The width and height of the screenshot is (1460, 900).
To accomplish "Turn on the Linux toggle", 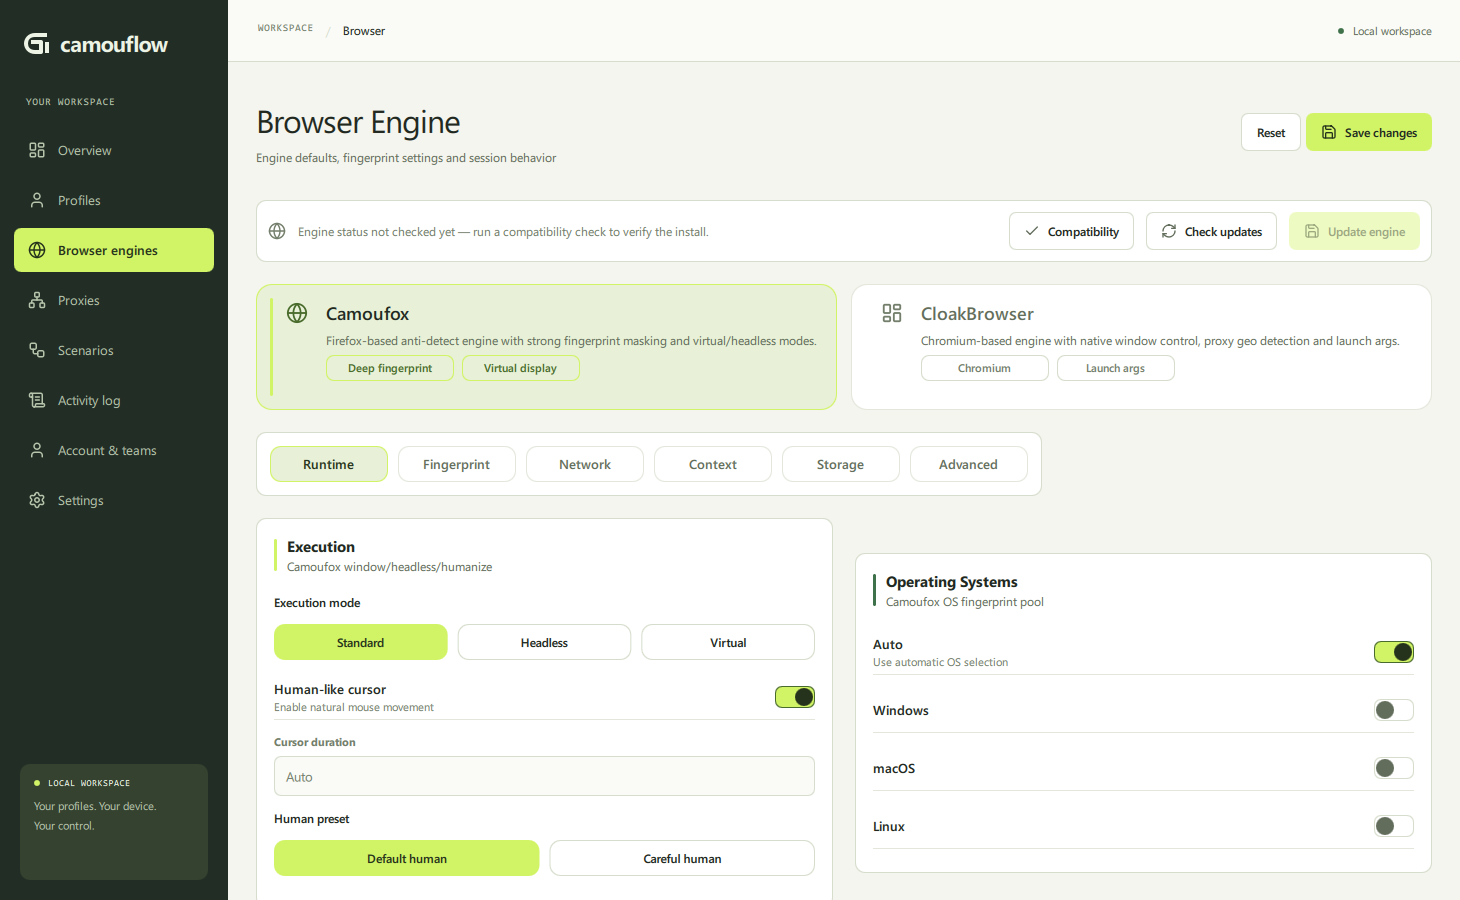I will pos(1394,826).
